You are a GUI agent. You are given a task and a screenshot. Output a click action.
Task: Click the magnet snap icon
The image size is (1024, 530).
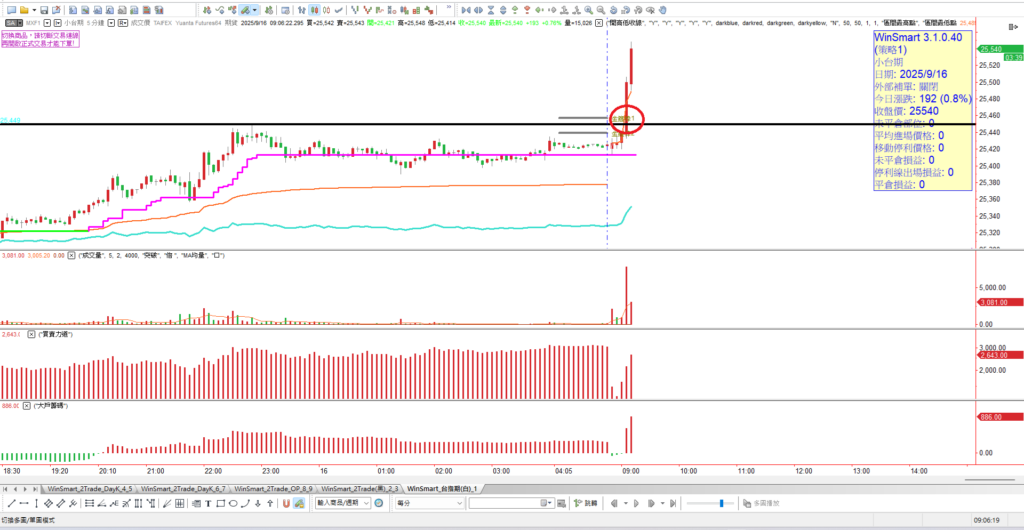[285, 502]
